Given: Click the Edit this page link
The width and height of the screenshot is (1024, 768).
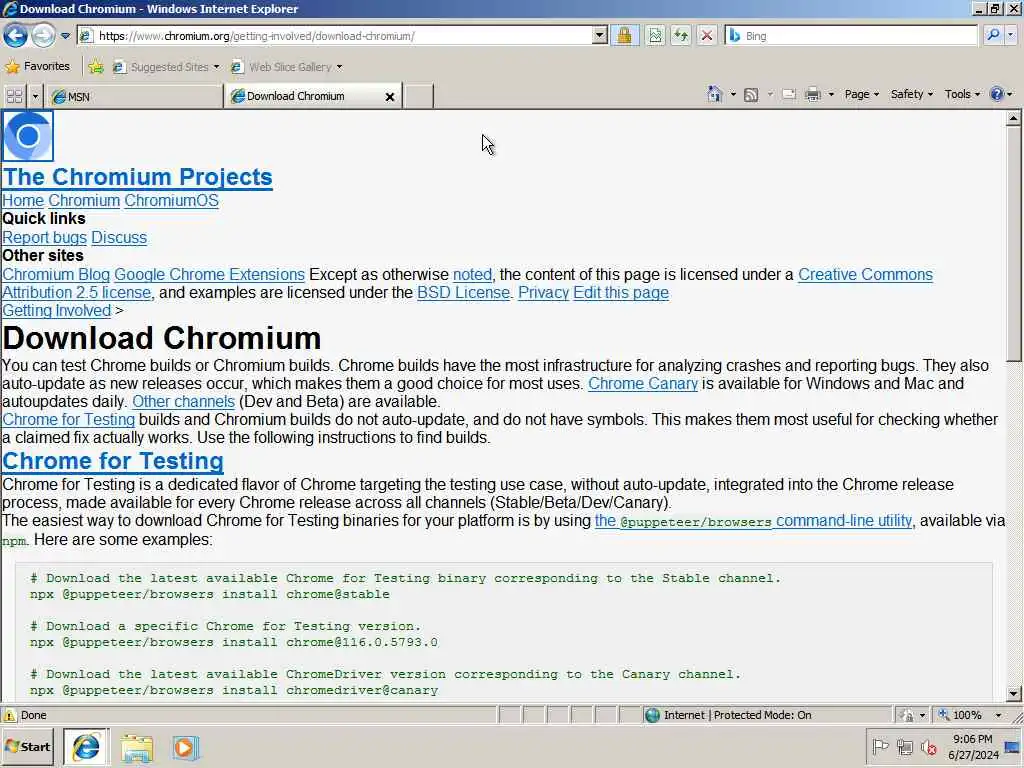Looking at the screenshot, I should [621, 293].
